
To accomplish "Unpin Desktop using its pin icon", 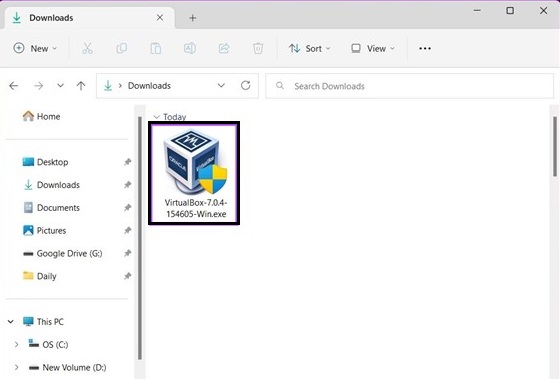I will tap(128, 162).
